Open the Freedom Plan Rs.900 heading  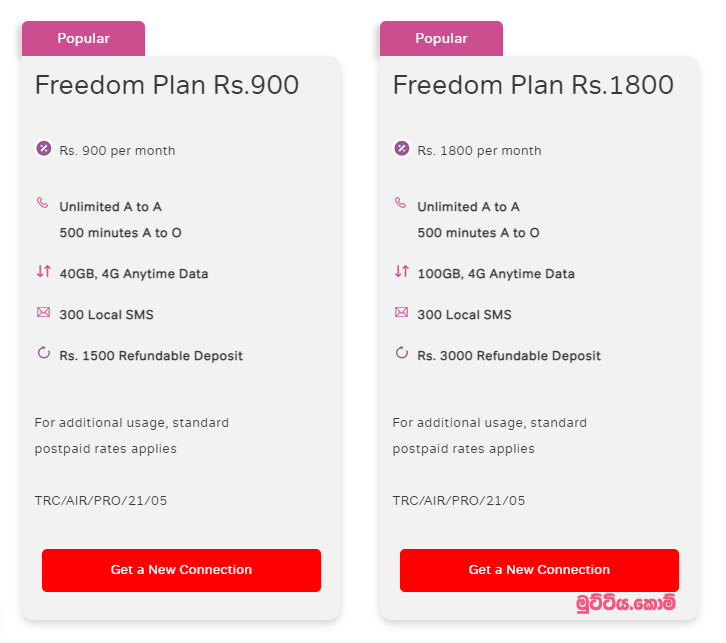pyautogui.click(x=167, y=85)
